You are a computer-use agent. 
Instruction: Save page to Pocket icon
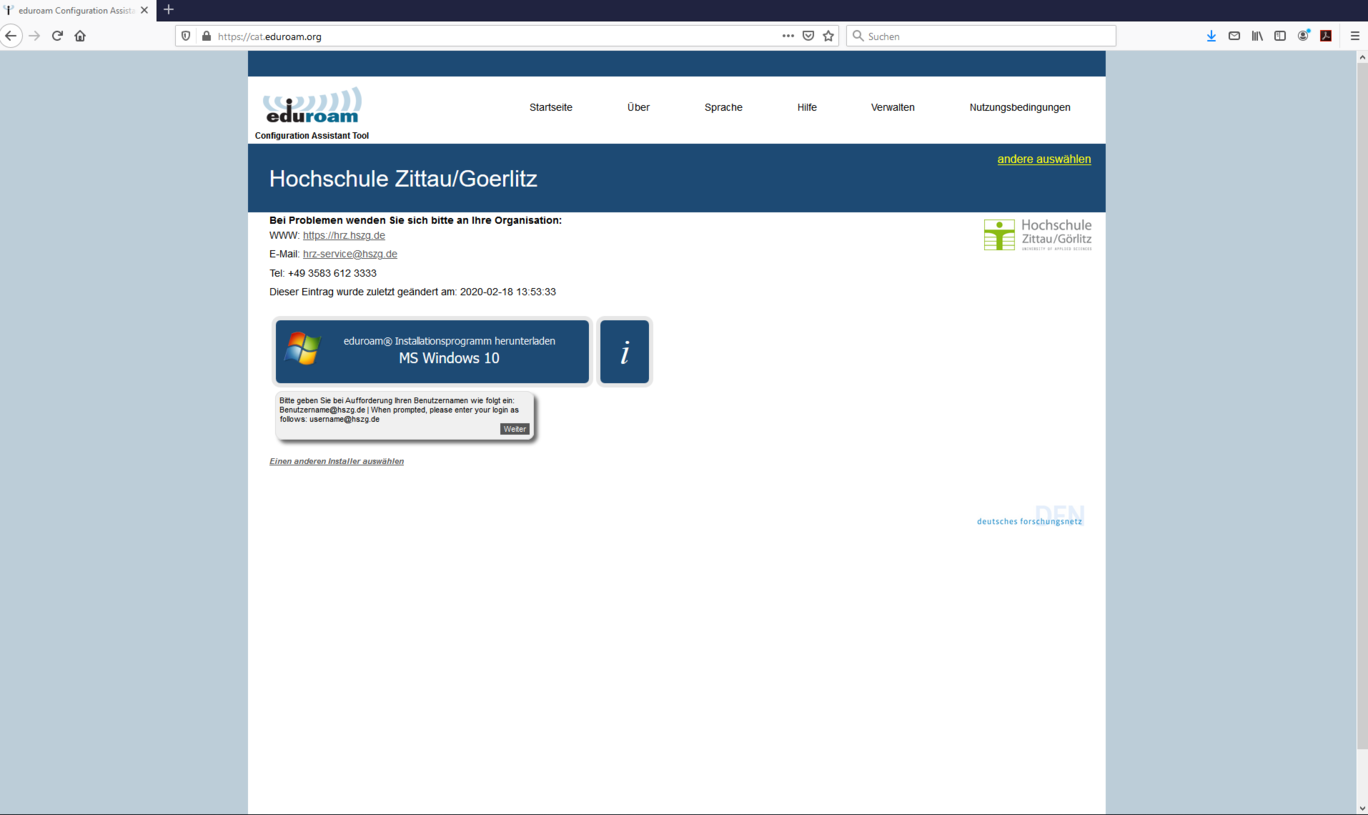(808, 36)
